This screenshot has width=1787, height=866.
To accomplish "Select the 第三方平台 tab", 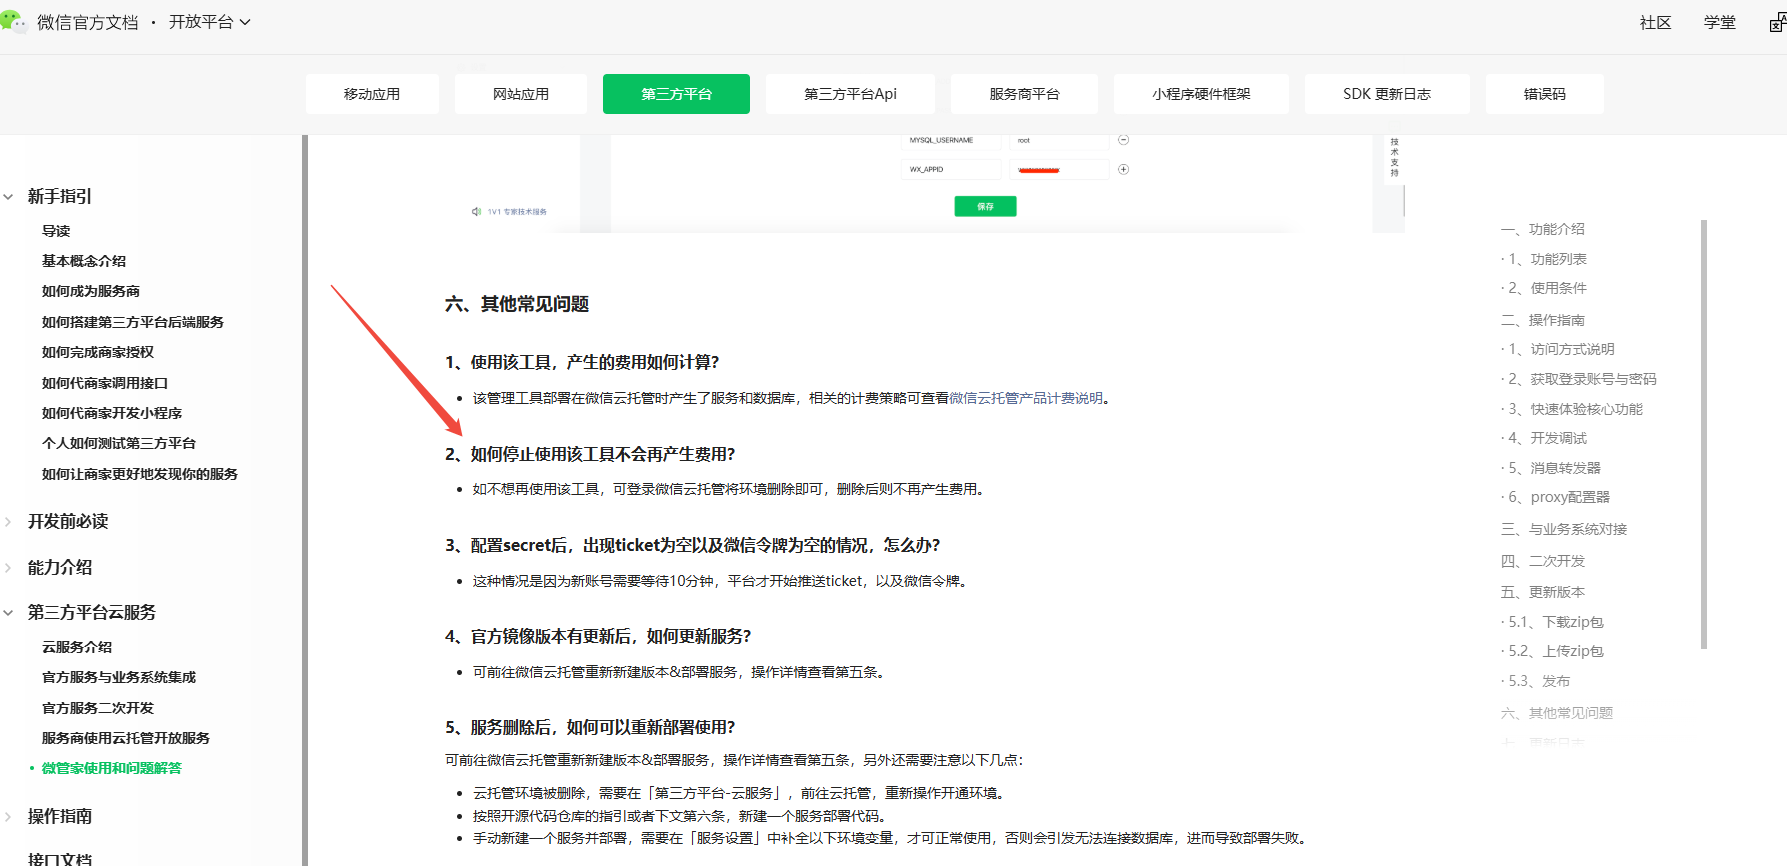I will coord(676,94).
